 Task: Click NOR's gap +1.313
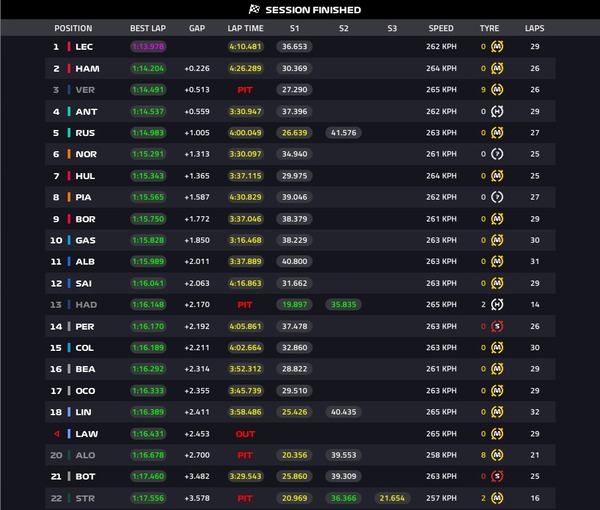click(x=197, y=154)
